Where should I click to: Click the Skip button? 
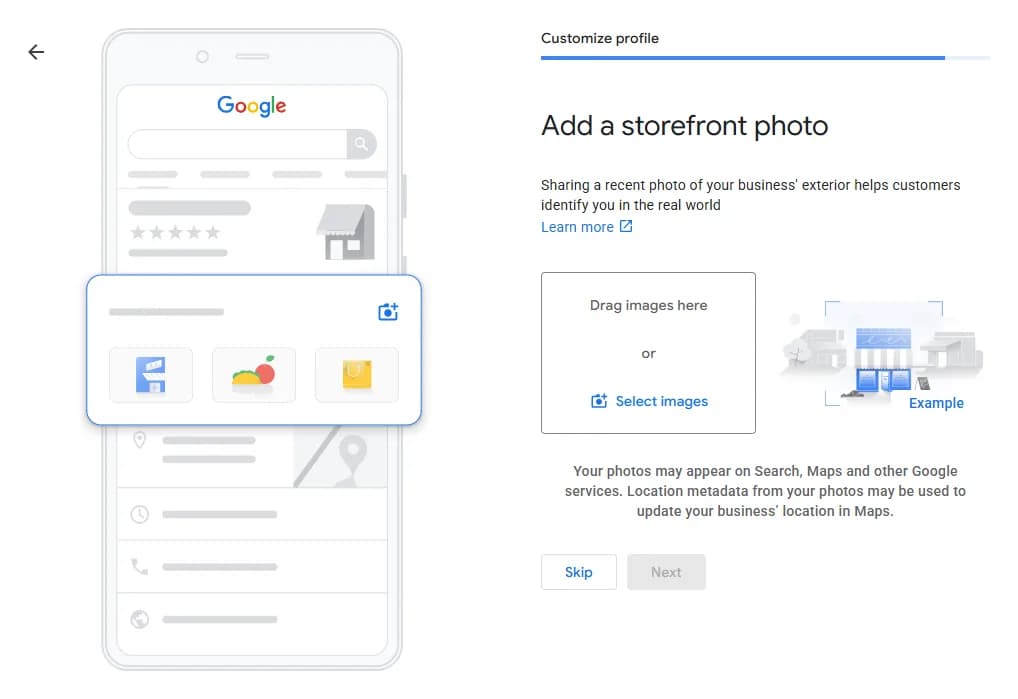click(x=578, y=572)
